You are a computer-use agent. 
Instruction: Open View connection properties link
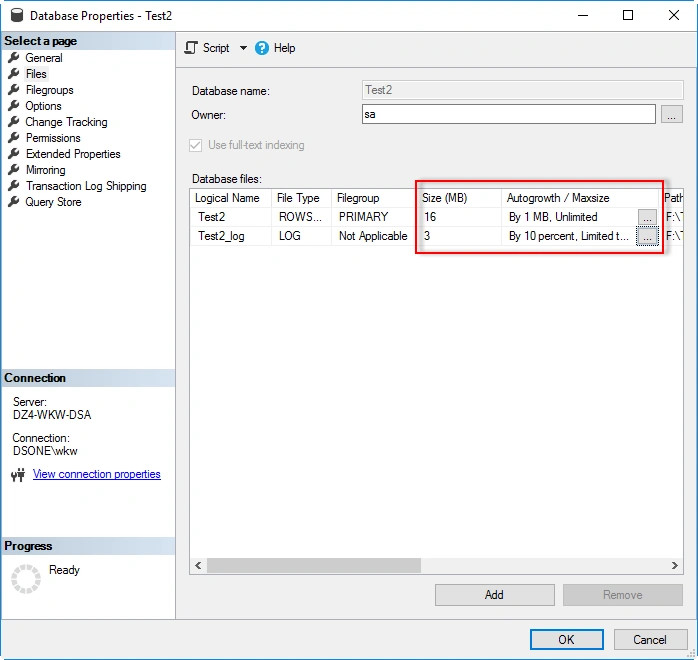97,474
